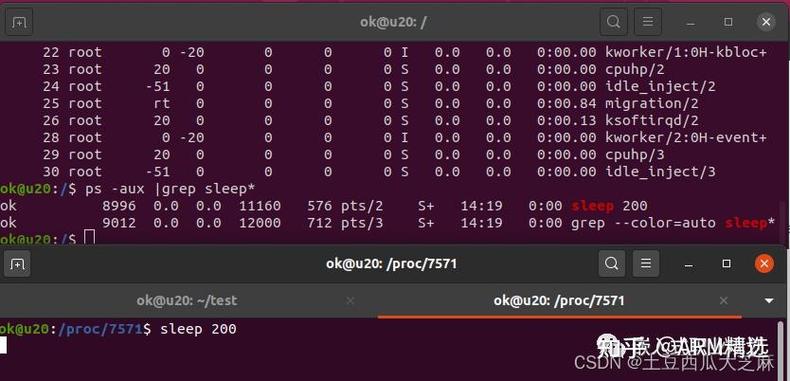Image resolution: width=790 pixels, height=381 pixels.
Task: Click the idle_inject/2 process name
Action: pyautogui.click(x=661, y=87)
